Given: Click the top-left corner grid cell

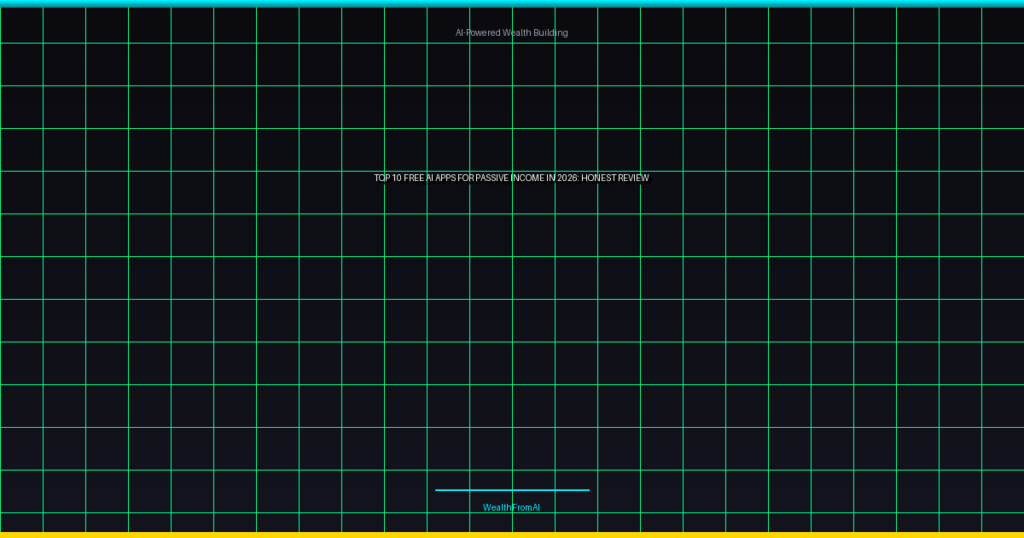Looking at the screenshot, I should (21, 25).
